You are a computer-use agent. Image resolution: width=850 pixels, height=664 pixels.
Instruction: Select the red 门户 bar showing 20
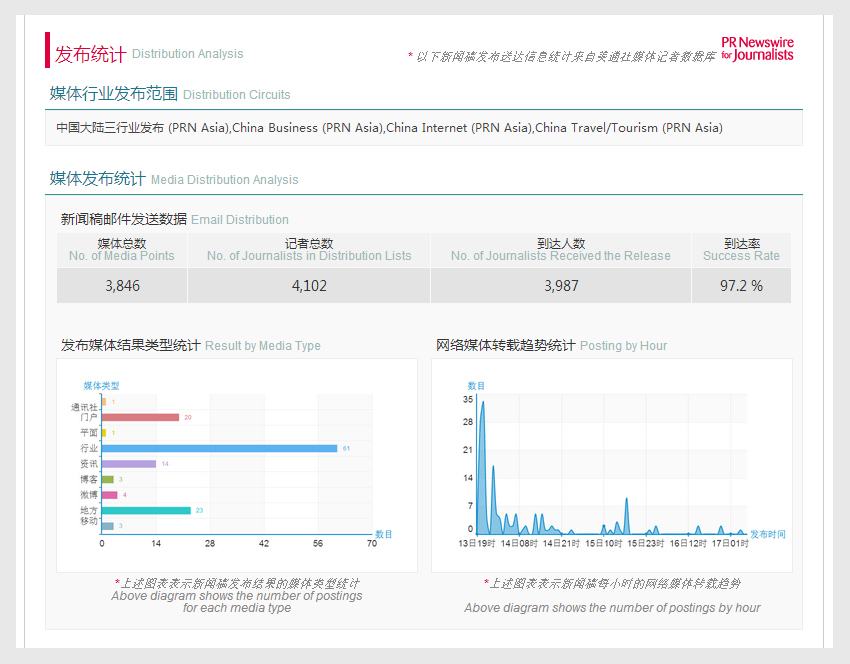(140, 417)
